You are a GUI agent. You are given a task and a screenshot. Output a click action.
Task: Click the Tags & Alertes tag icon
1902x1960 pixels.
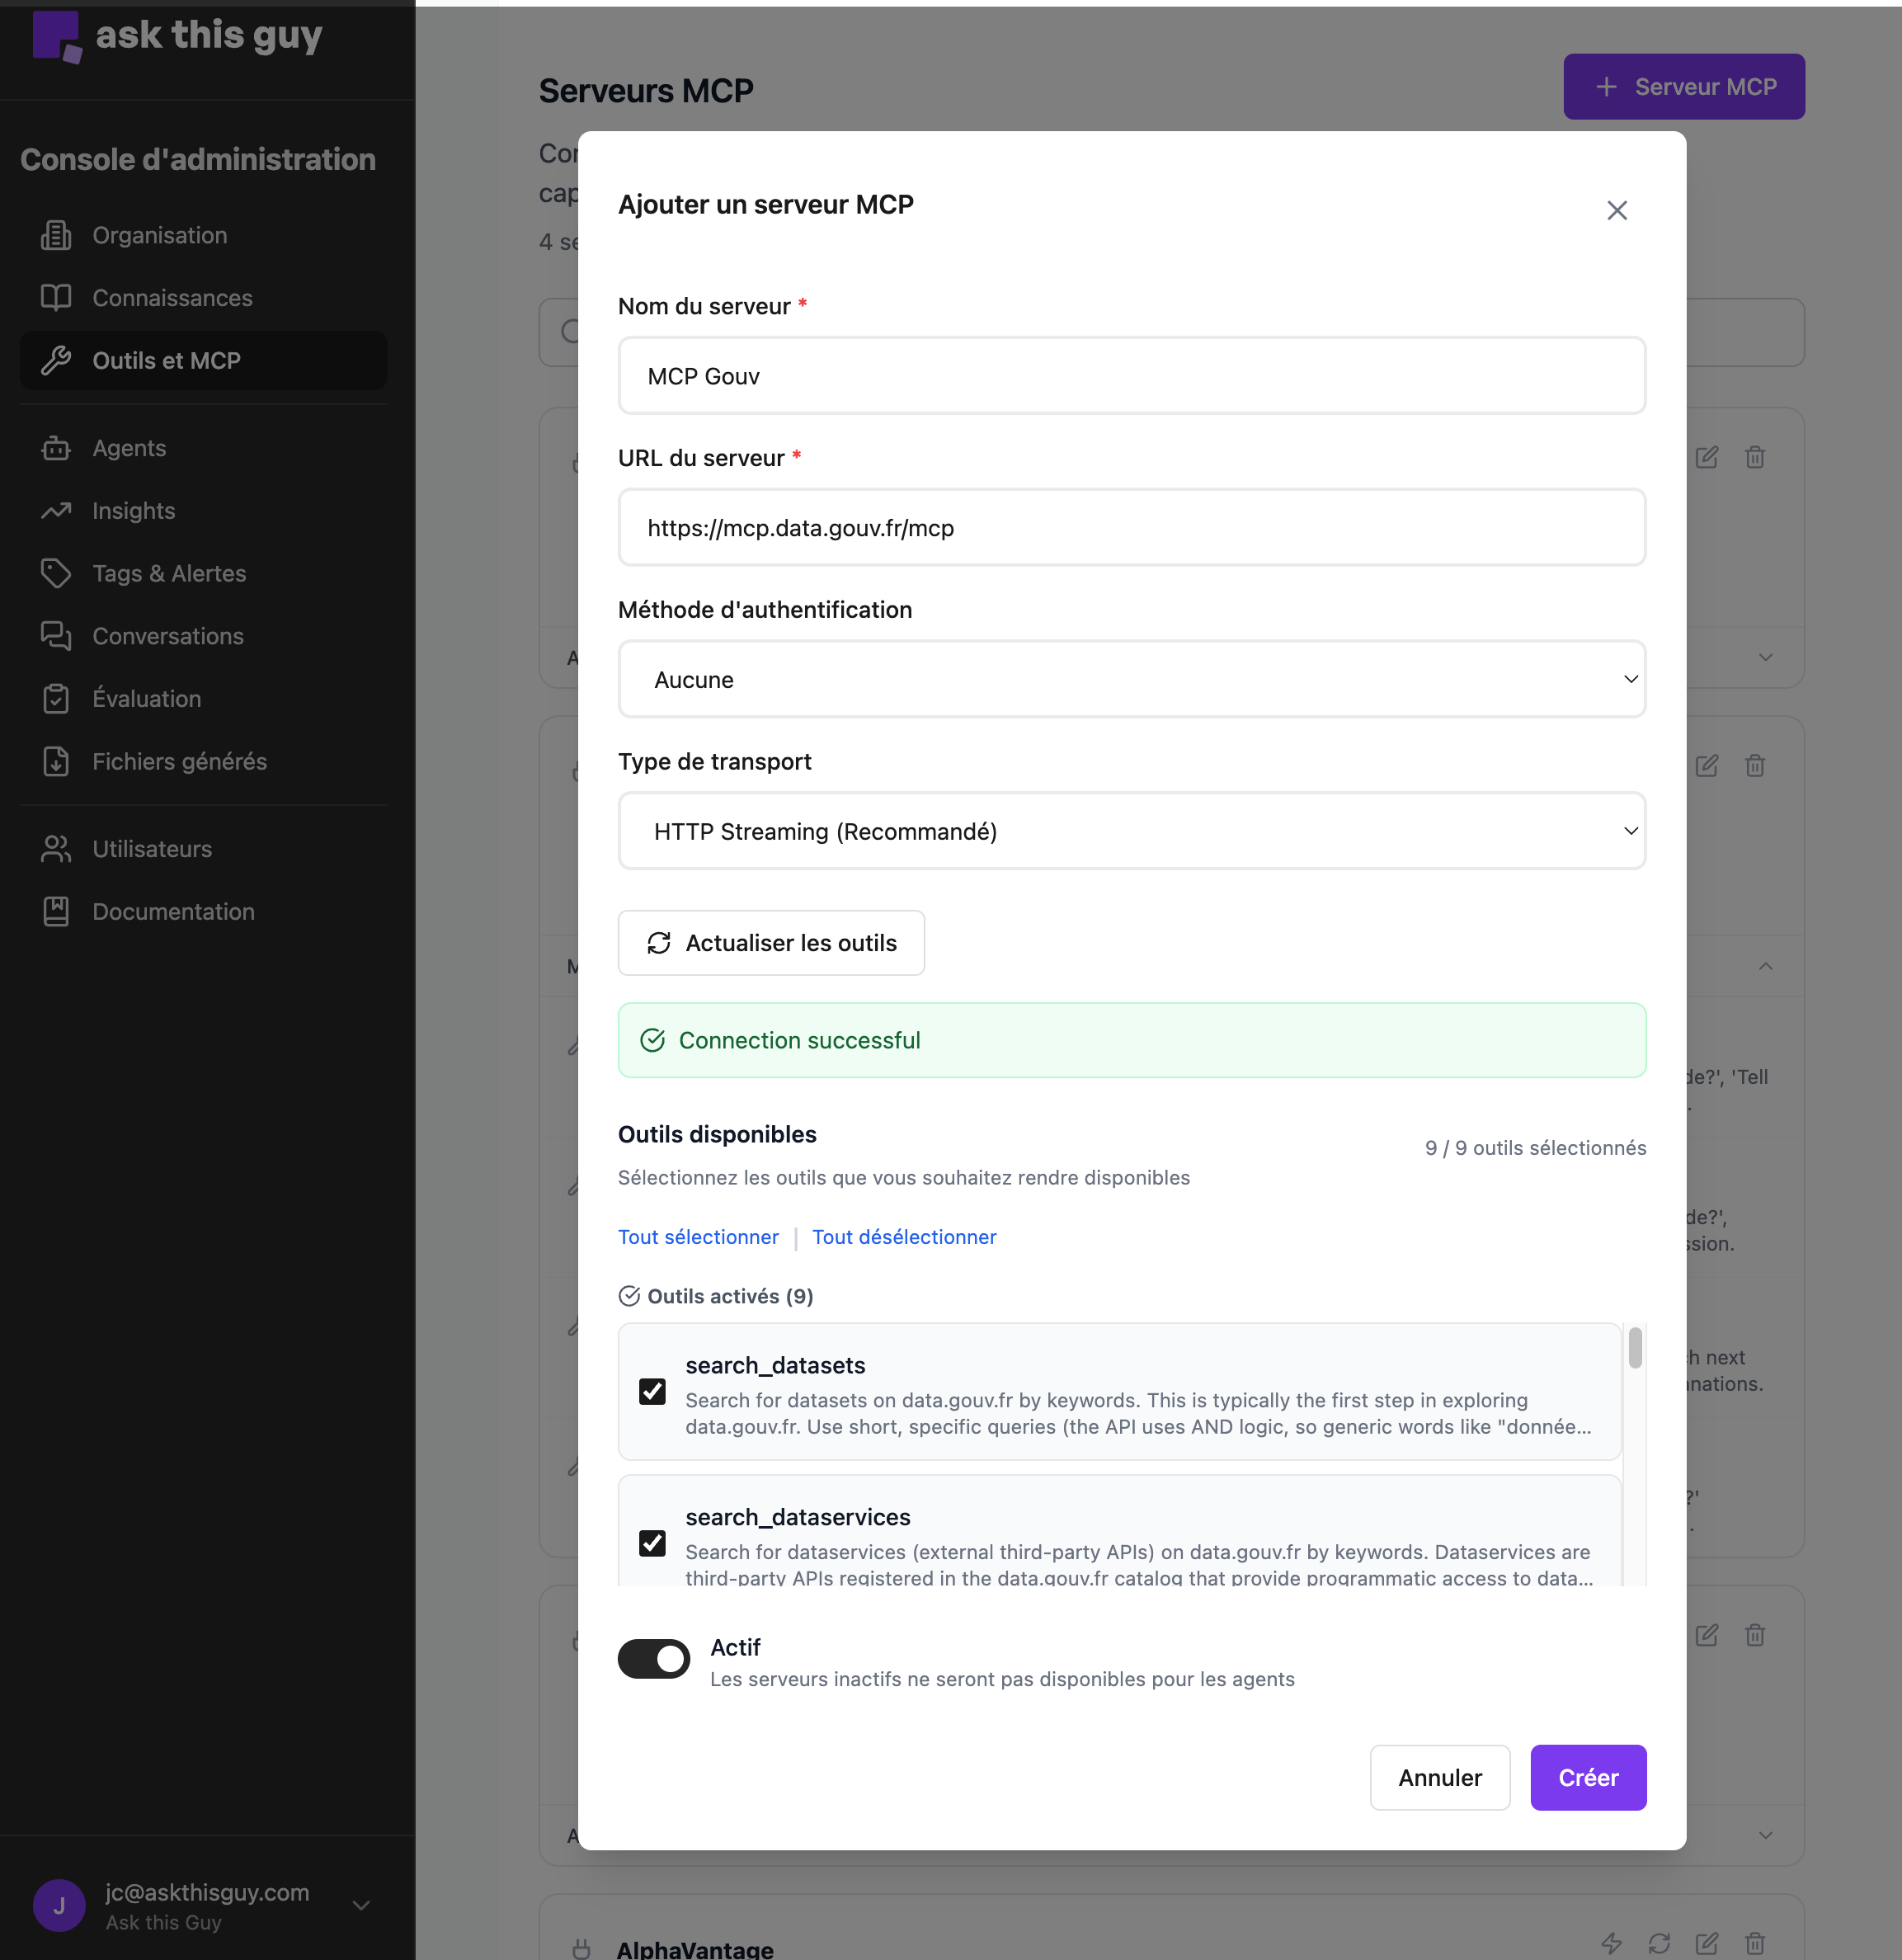pos(56,573)
